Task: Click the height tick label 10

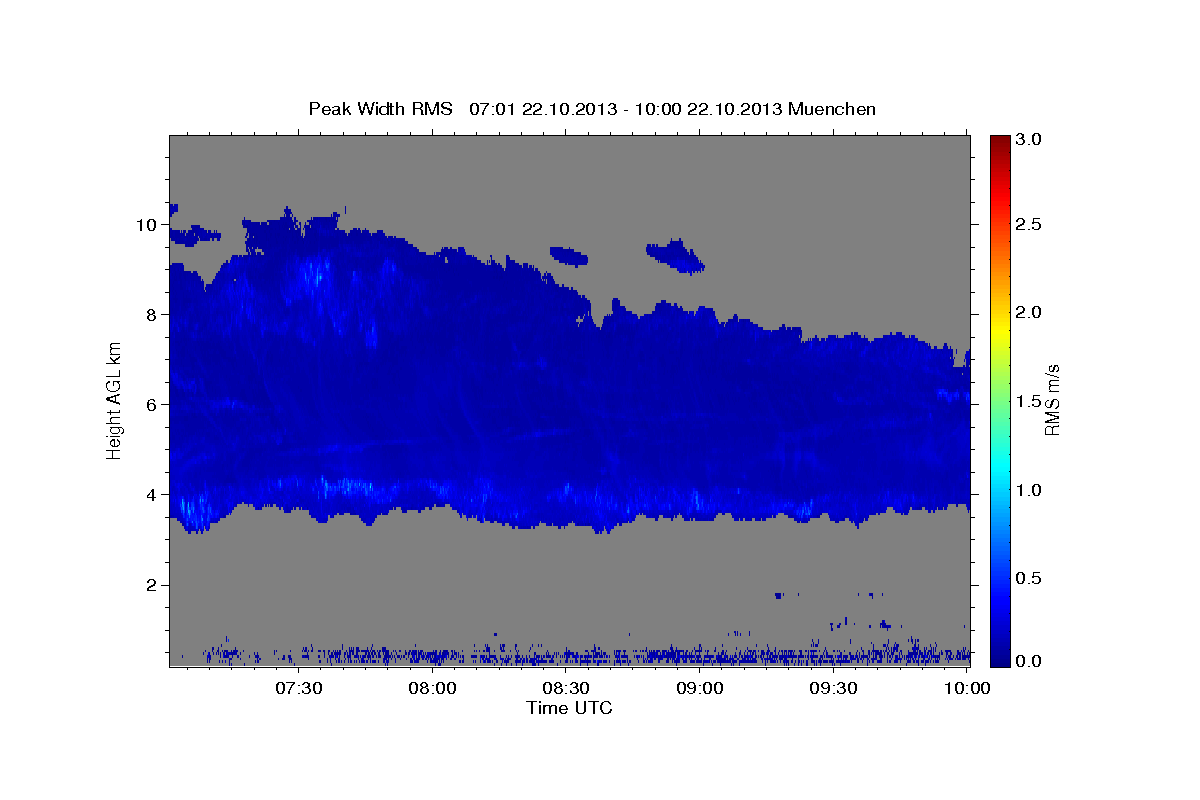Action: click(145, 225)
